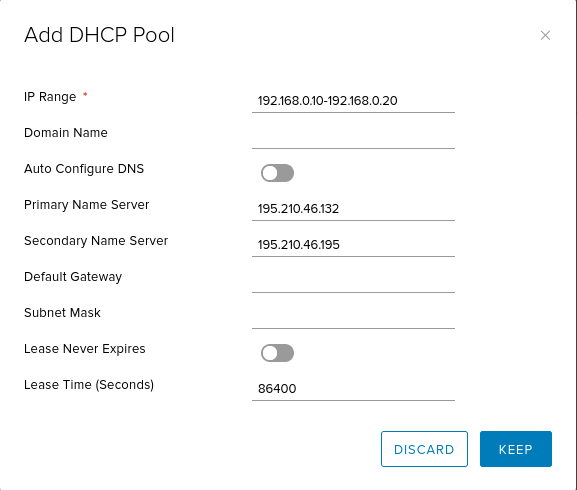Screen dimensions: 577x490
Task: Select the Primary Name Server field
Action: pyautogui.click(x=353, y=209)
